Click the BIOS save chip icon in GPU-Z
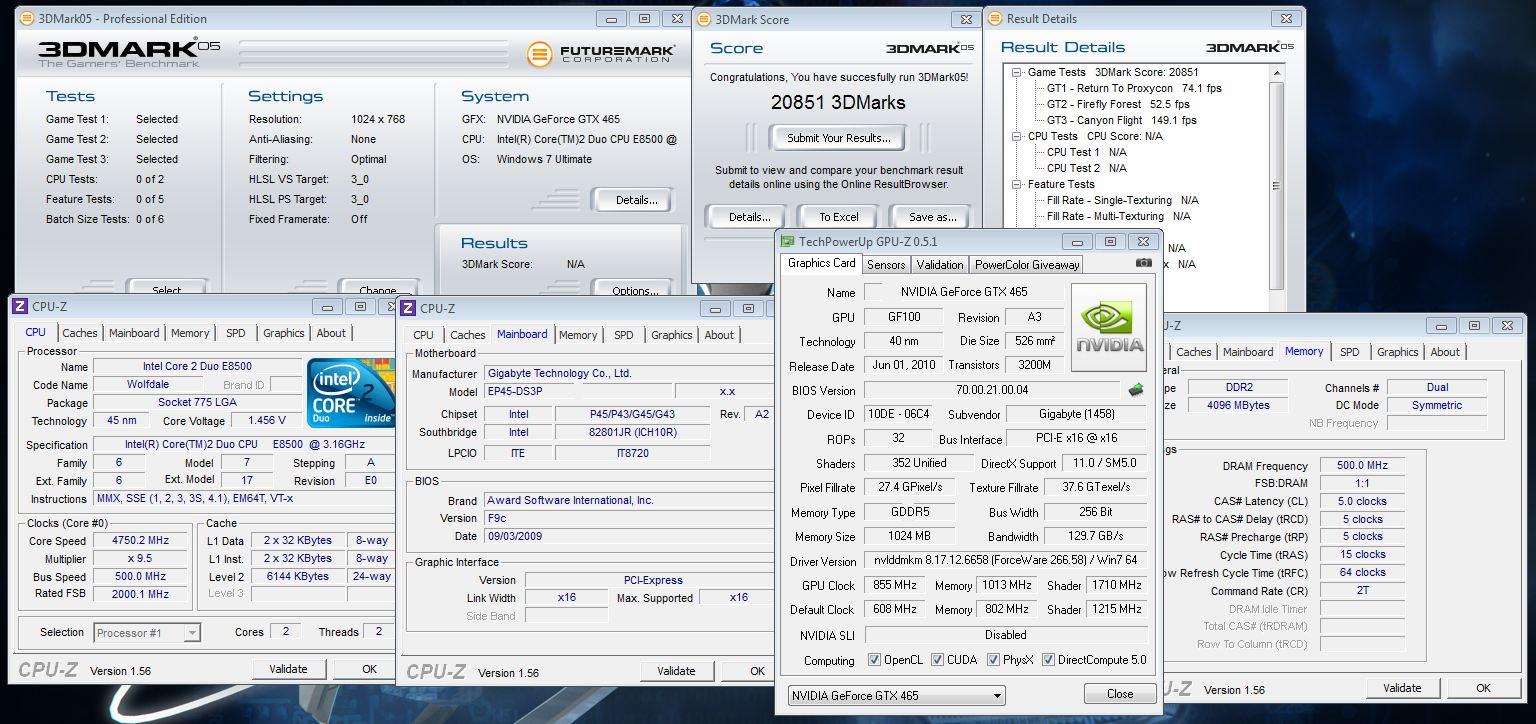This screenshot has width=1536, height=724. tap(1136, 390)
